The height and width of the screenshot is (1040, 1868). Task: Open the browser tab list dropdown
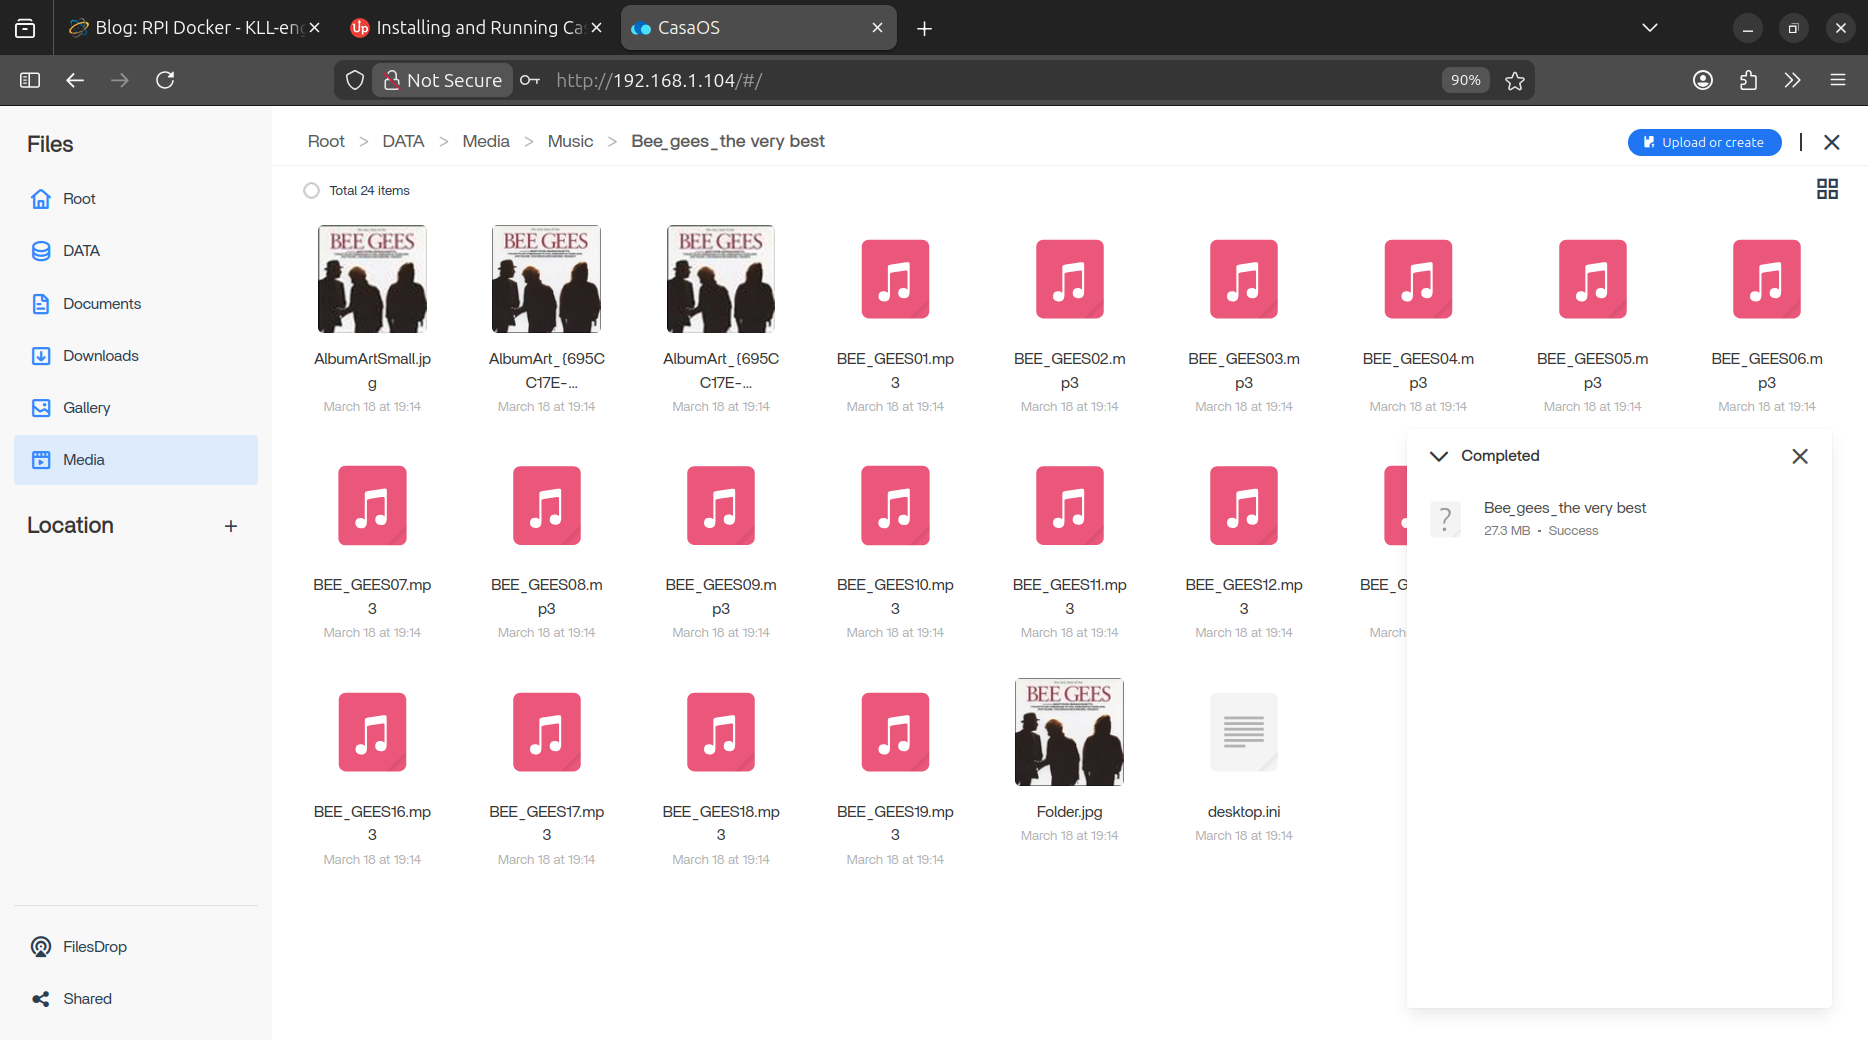tap(1650, 28)
